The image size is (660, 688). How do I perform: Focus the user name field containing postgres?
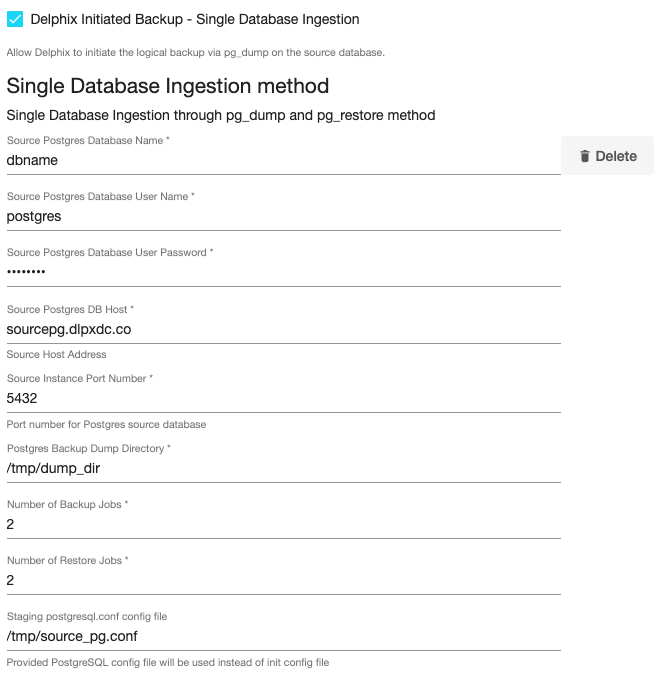pyautogui.click(x=283, y=216)
